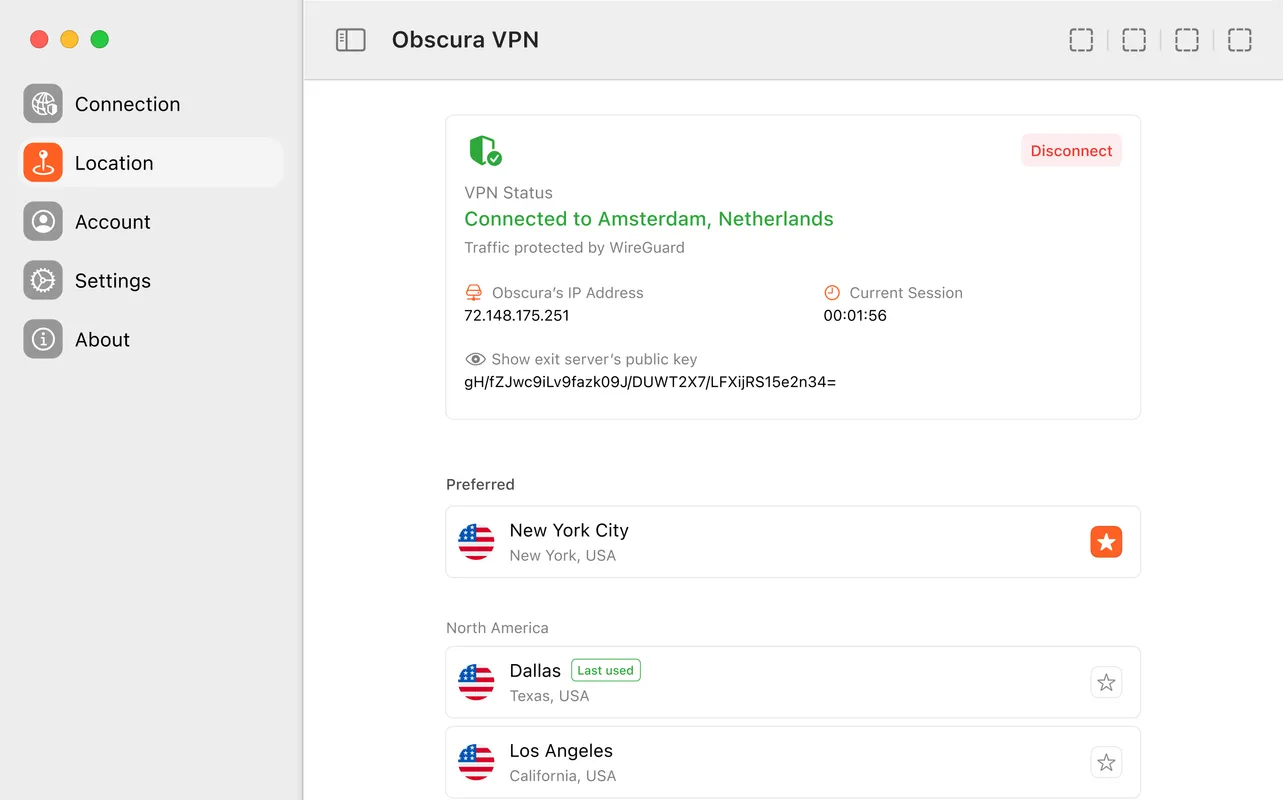Viewport: 1283px width, 800px height.
Task: Click the US flag beside New York City
Action: click(x=475, y=541)
